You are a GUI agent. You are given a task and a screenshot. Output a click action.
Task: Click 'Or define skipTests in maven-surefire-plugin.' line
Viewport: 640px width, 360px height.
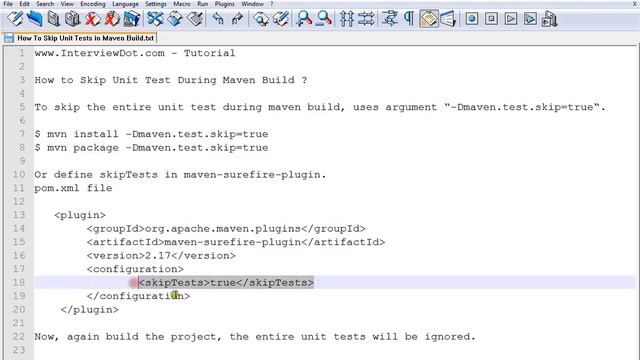[x=180, y=175]
